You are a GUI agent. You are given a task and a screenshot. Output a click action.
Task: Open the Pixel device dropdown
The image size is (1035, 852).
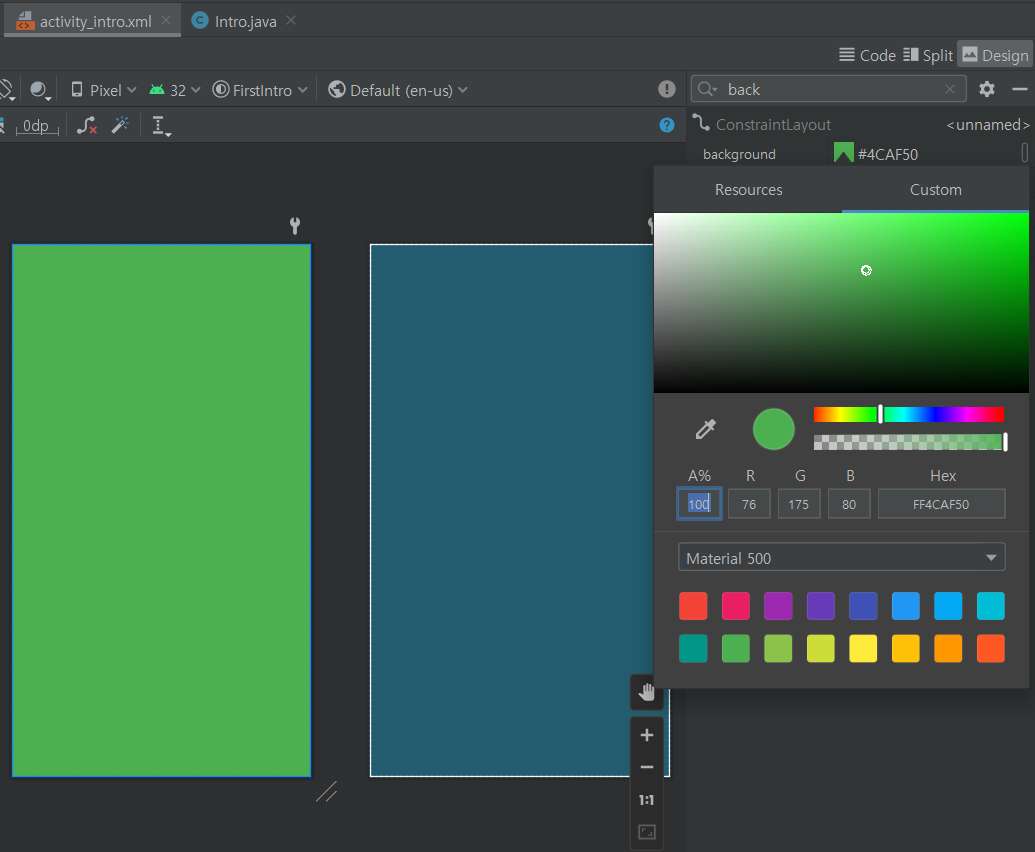pyautogui.click(x=104, y=90)
